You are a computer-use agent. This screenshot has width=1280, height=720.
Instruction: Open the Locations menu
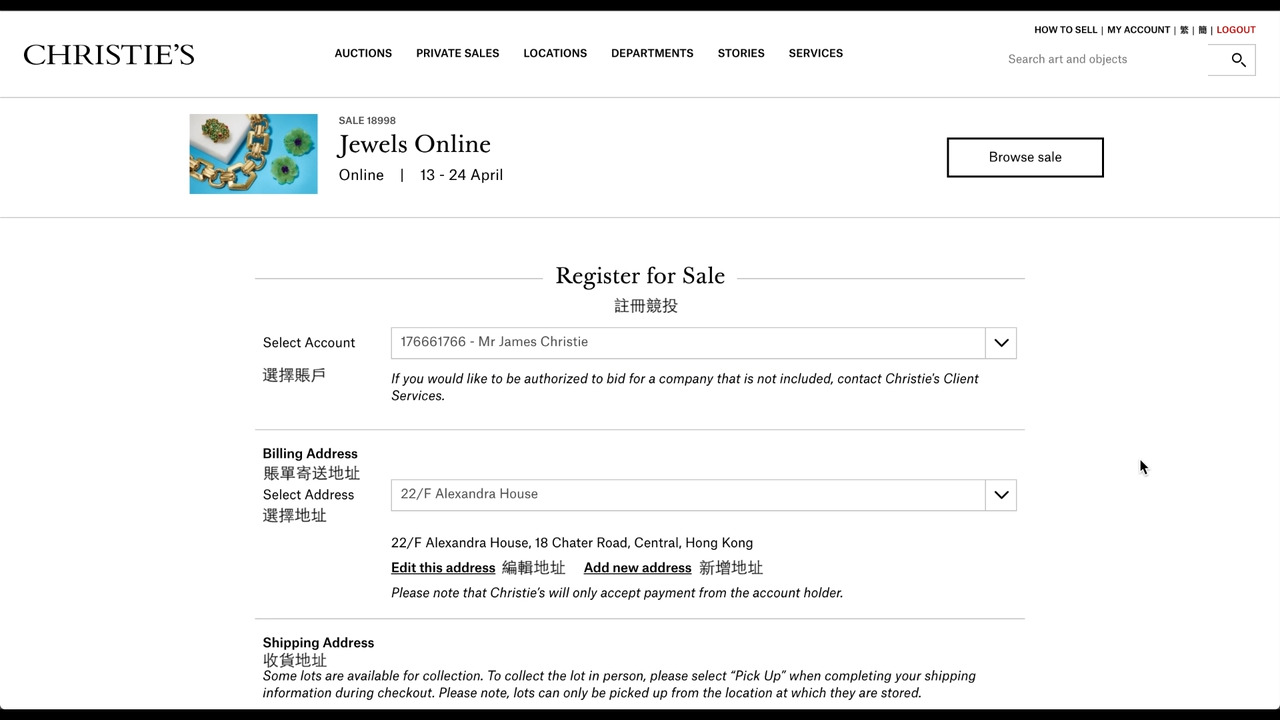tap(555, 53)
